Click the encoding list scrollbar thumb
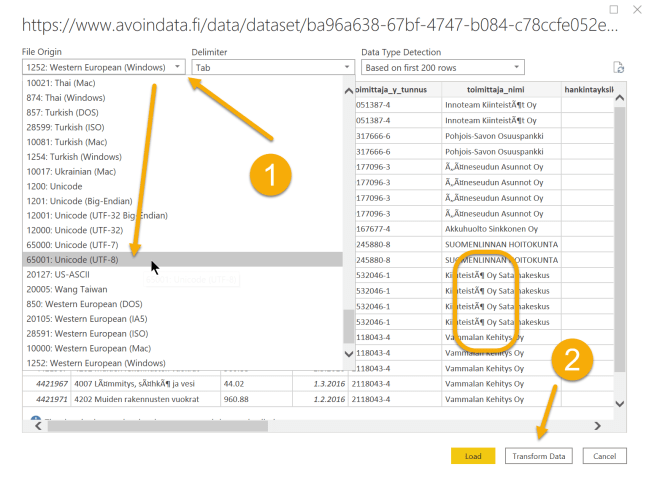Viewport: 649px width, 486px height. 348,325
